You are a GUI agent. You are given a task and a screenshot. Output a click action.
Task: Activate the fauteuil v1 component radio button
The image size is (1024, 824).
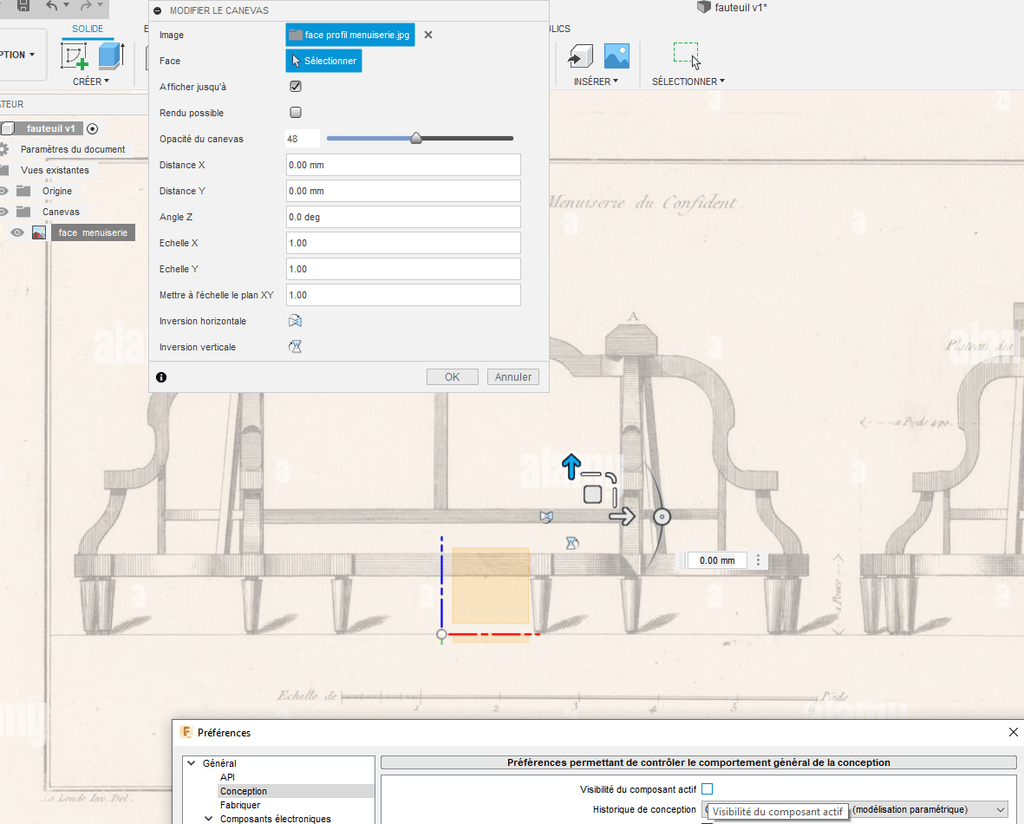(93, 129)
